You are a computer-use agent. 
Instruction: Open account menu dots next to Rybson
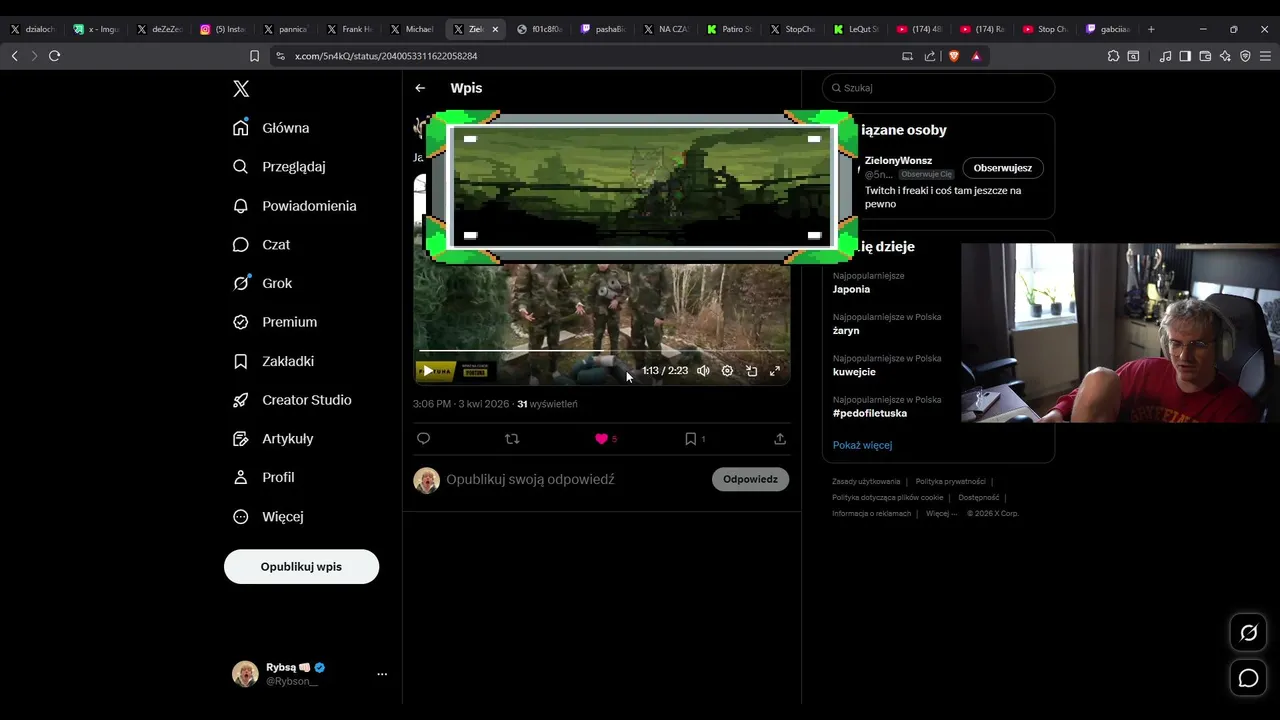click(x=381, y=674)
